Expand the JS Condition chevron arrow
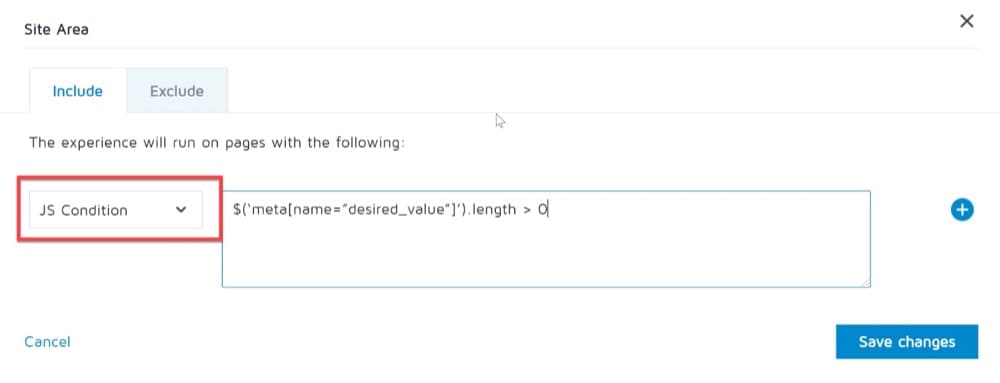The height and width of the screenshot is (383, 1000). pyautogui.click(x=181, y=210)
